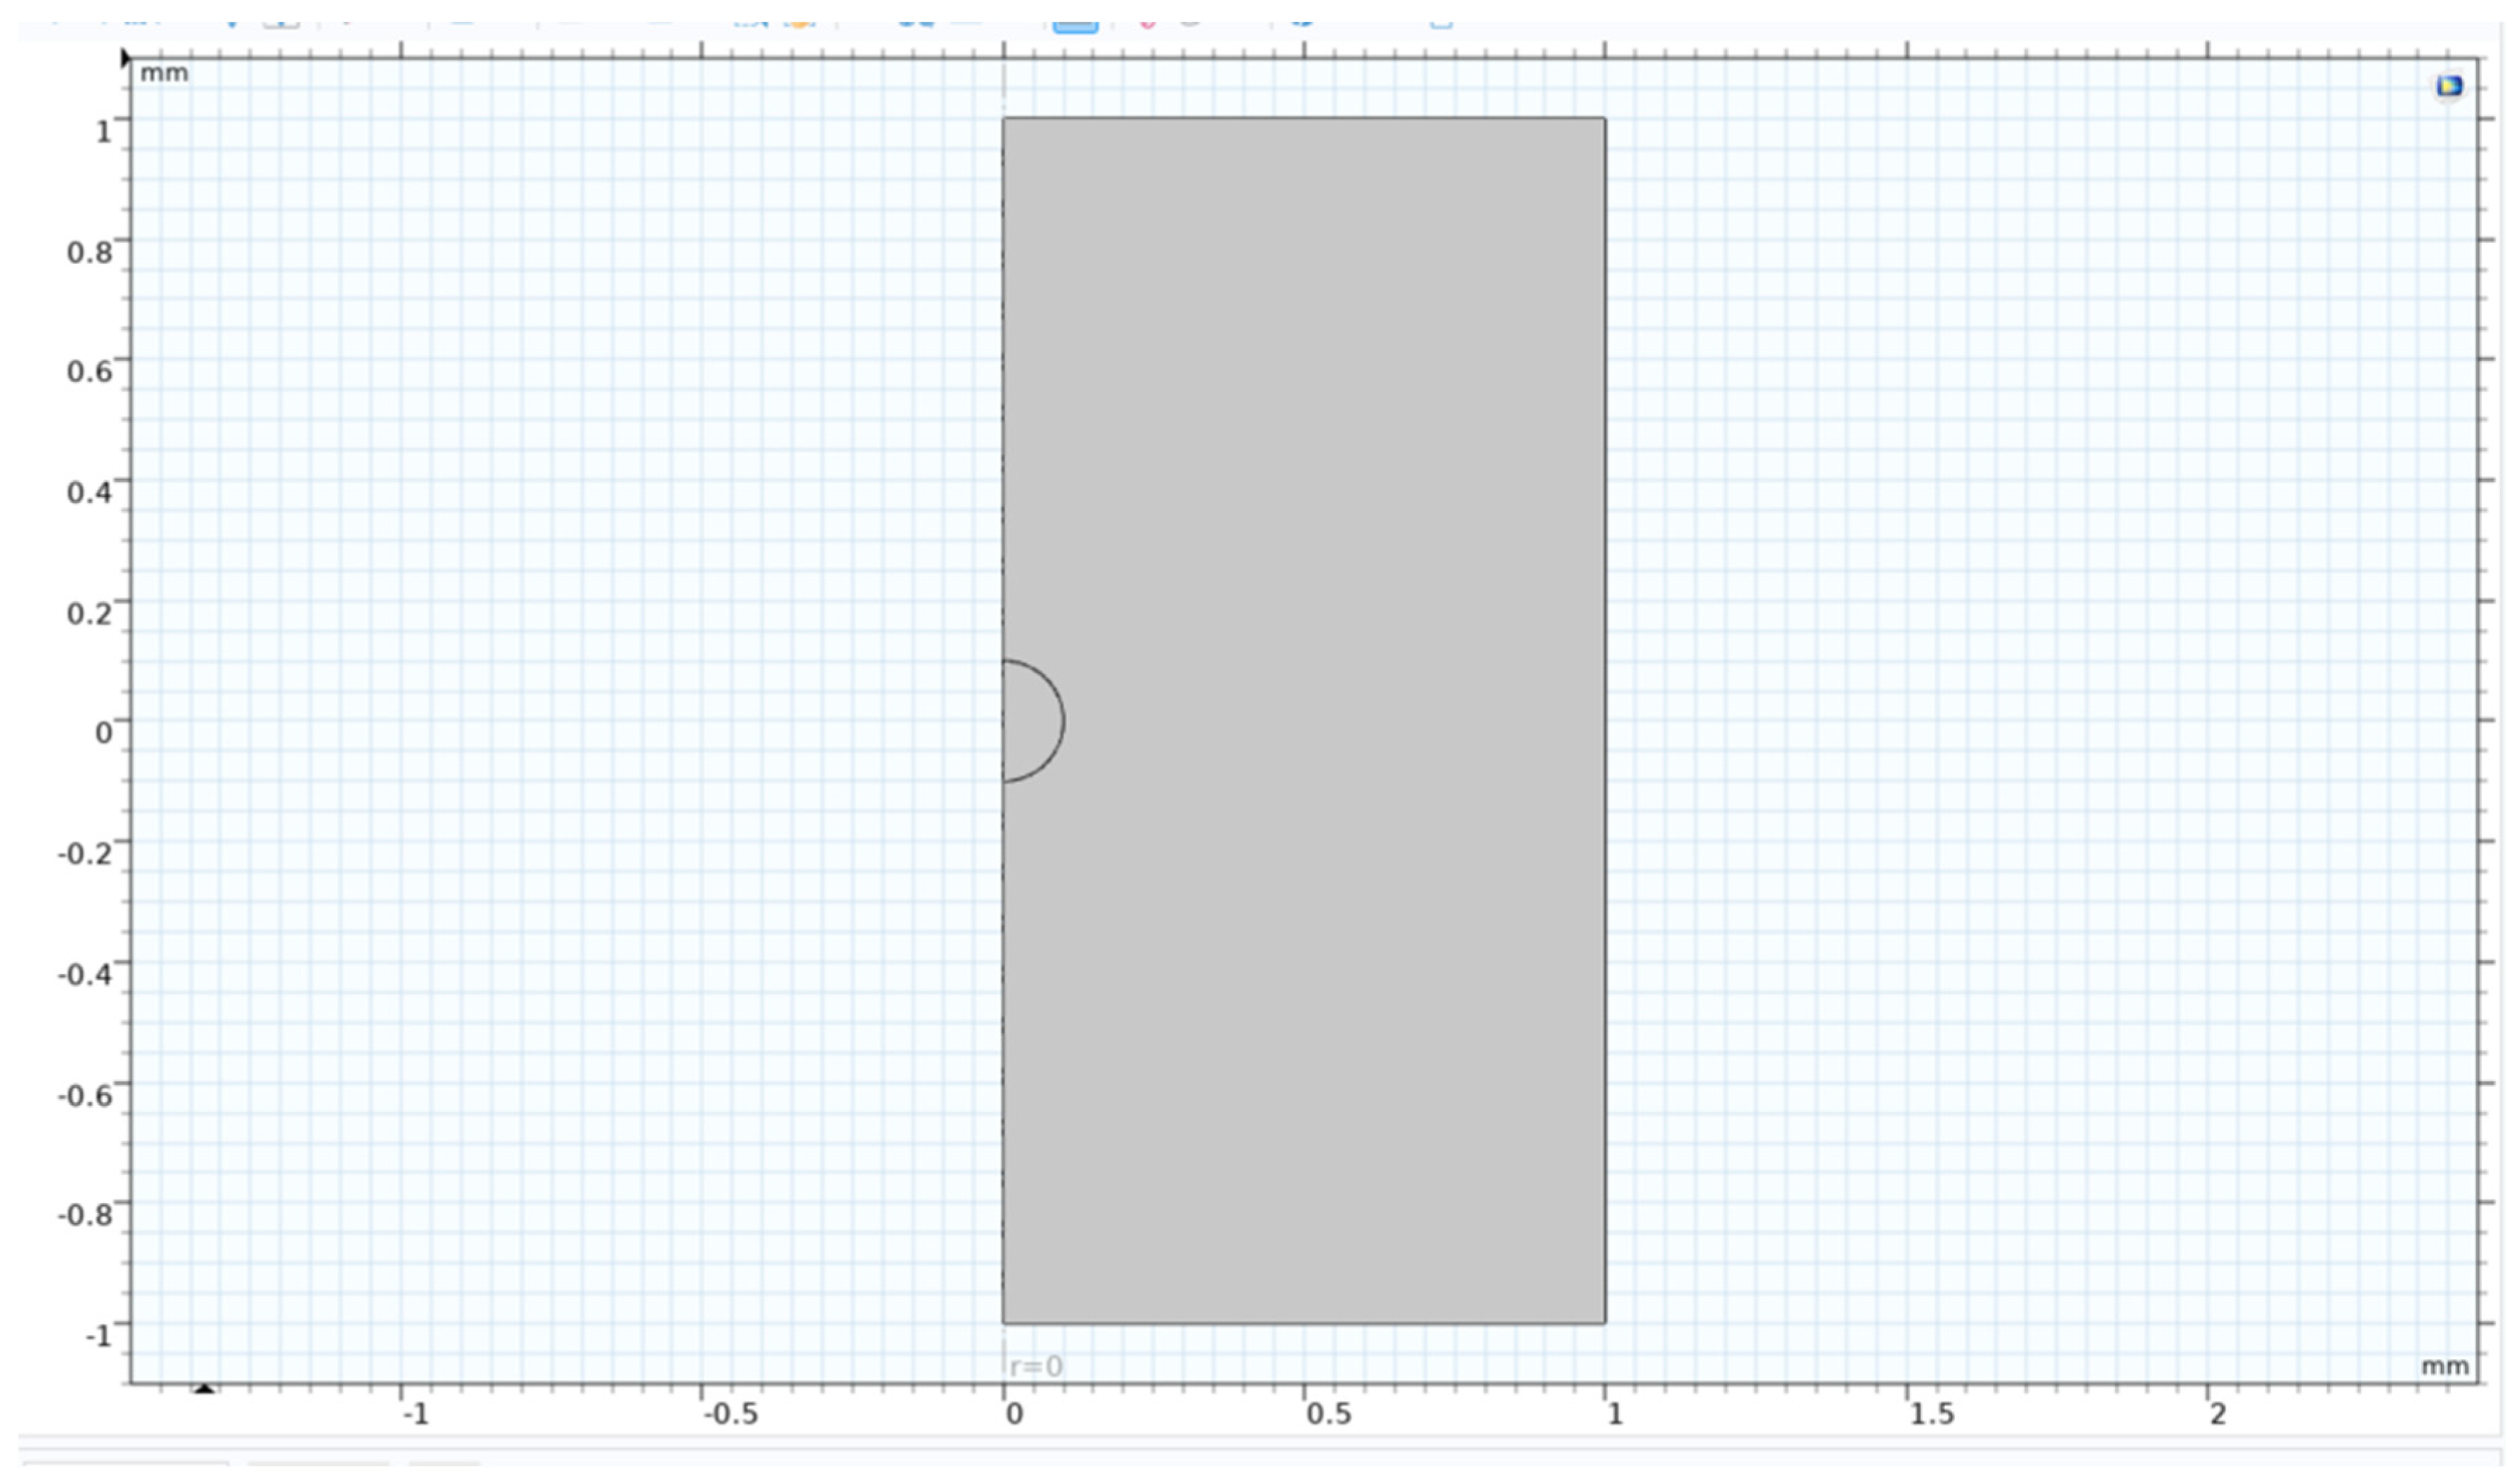This screenshot has width=2519, height=1484.
Task: Click black triangle marker atop vertical ruler
Action: [126, 58]
